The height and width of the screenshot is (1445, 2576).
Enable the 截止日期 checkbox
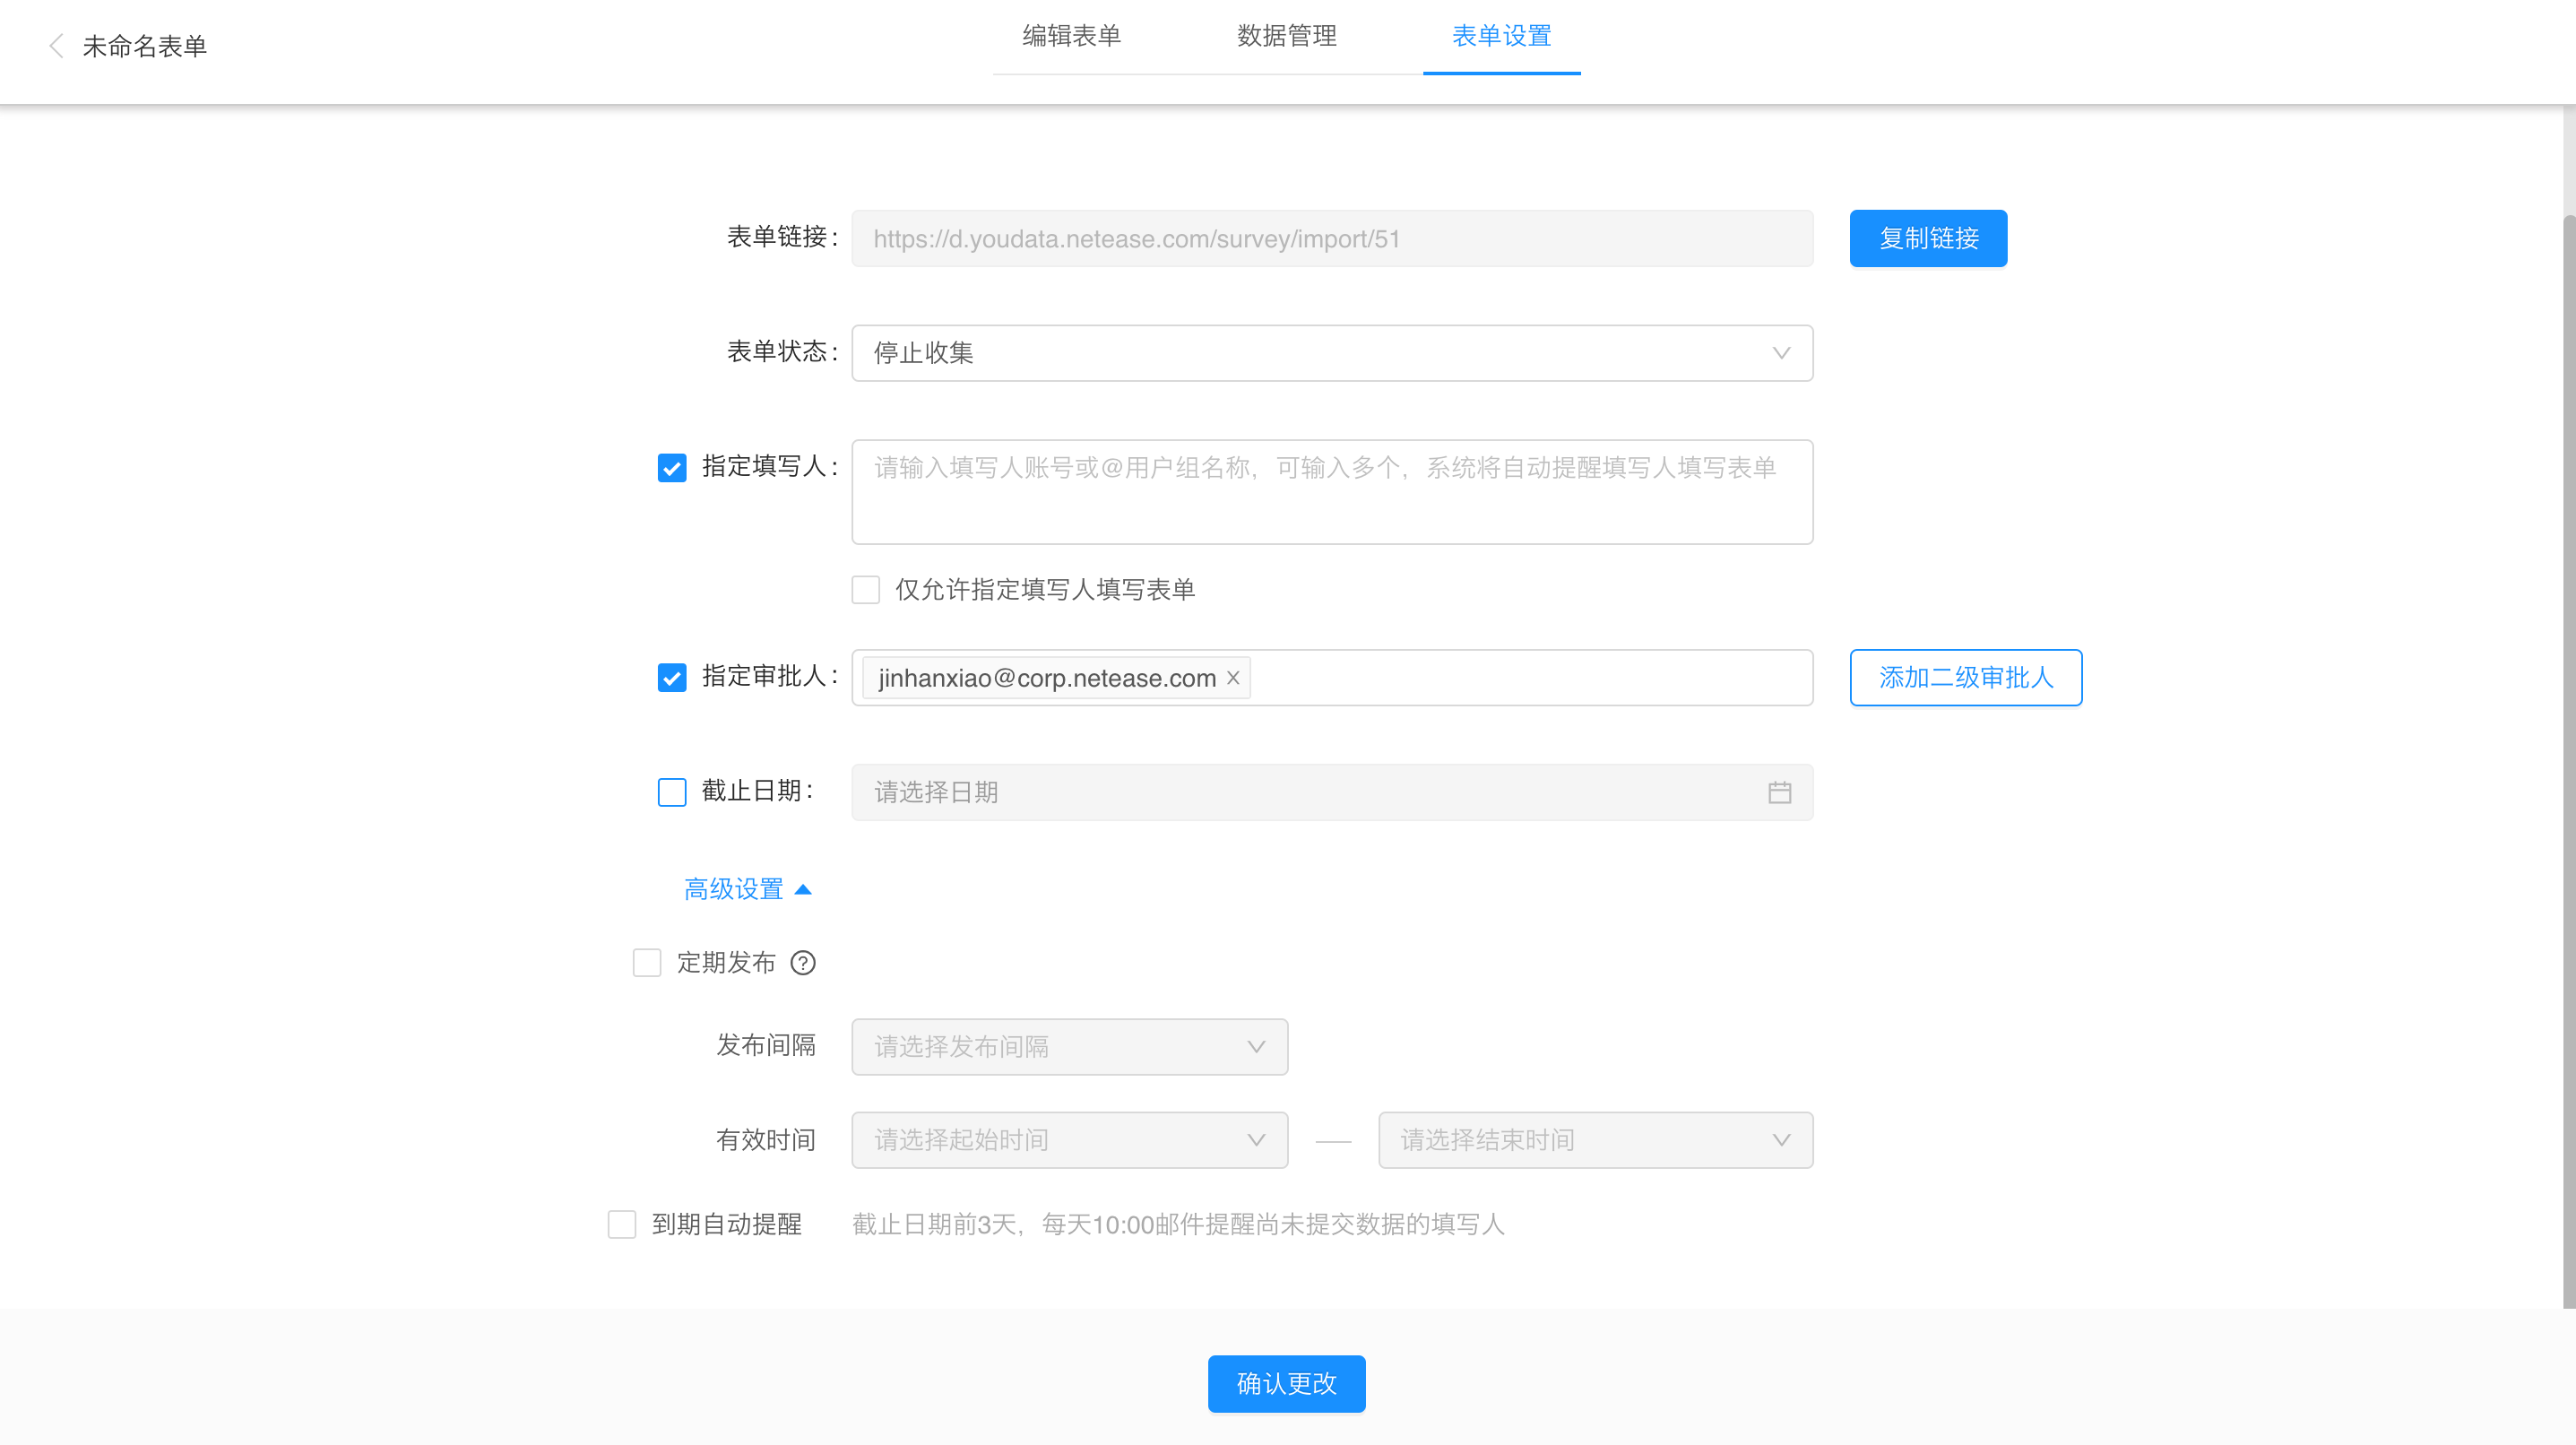tap(672, 792)
